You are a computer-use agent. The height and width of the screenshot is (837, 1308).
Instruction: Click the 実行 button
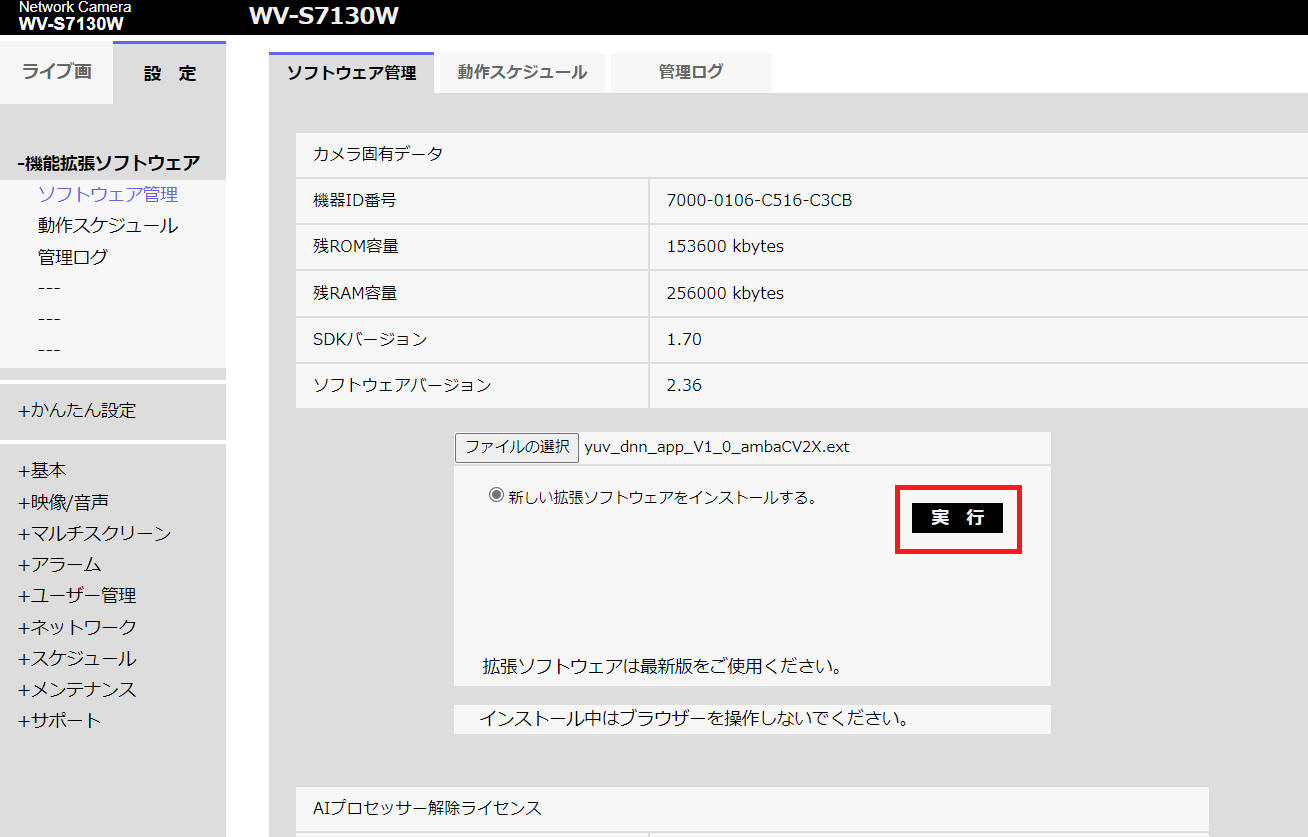(x=957, y=517)
